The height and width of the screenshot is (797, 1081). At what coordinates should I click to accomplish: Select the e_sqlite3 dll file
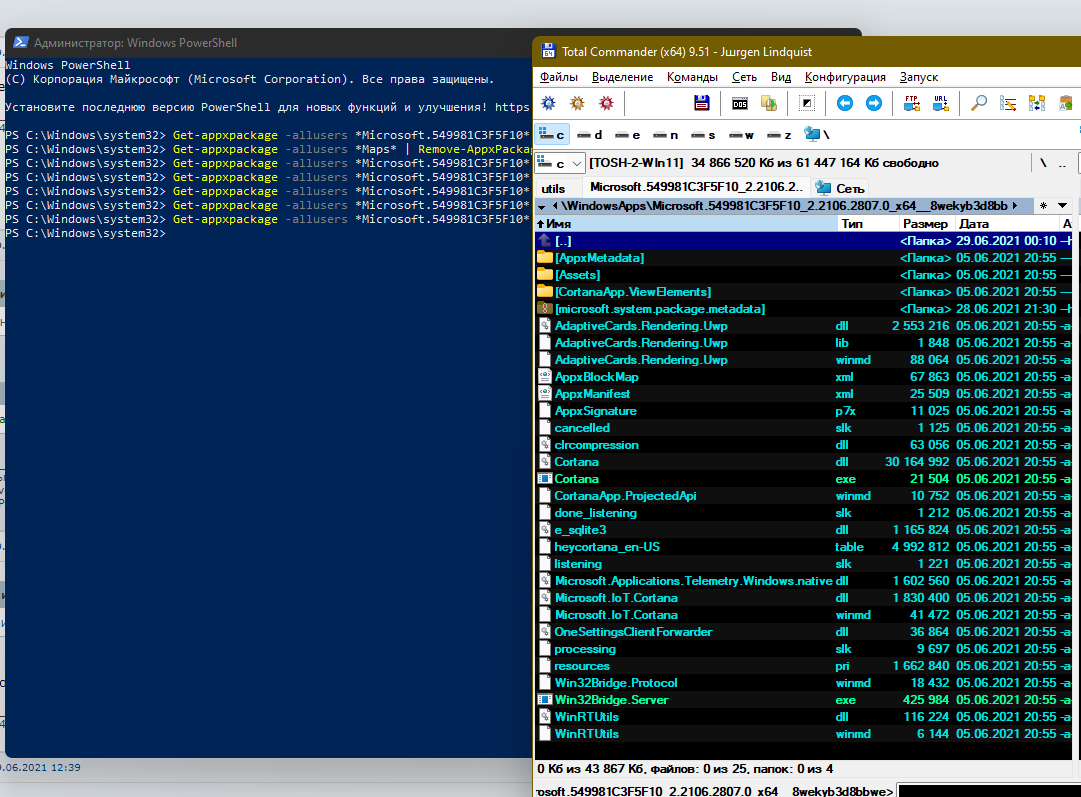pyautogui.click(x=804, y=529)
